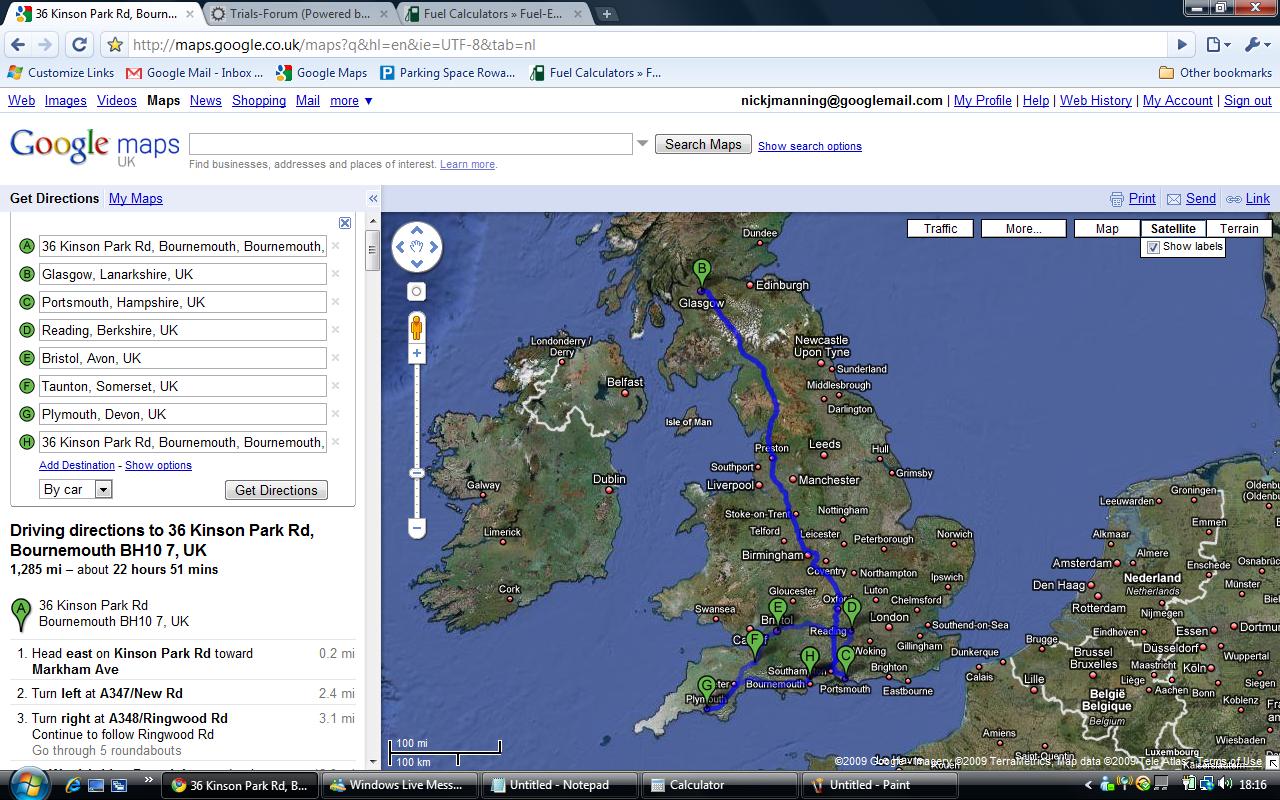This screenshot has width=1280, height=800.
Task: Click the green A marker in directions list
Action: click(x=20, y=614)
